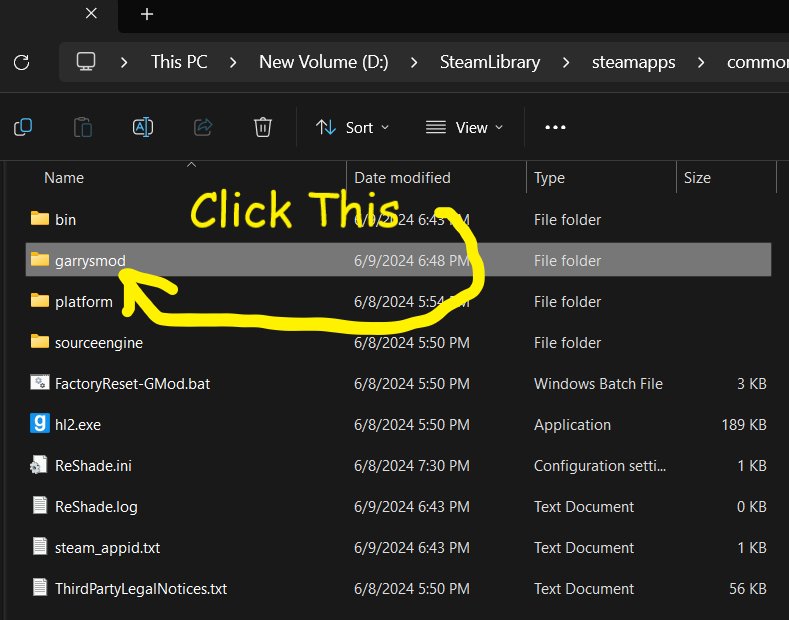Select the ReShade.ini file name

point(93,466)
